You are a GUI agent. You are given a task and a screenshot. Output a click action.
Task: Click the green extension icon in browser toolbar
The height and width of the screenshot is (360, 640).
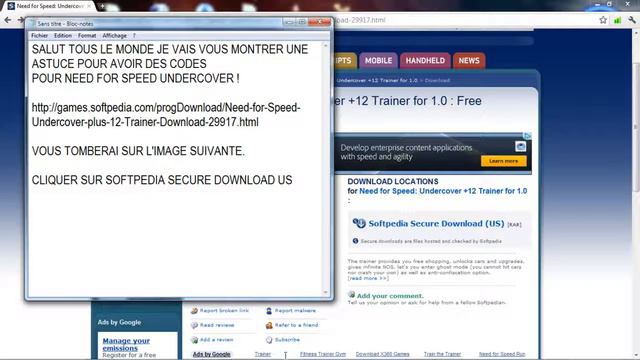tap(617, 20)
